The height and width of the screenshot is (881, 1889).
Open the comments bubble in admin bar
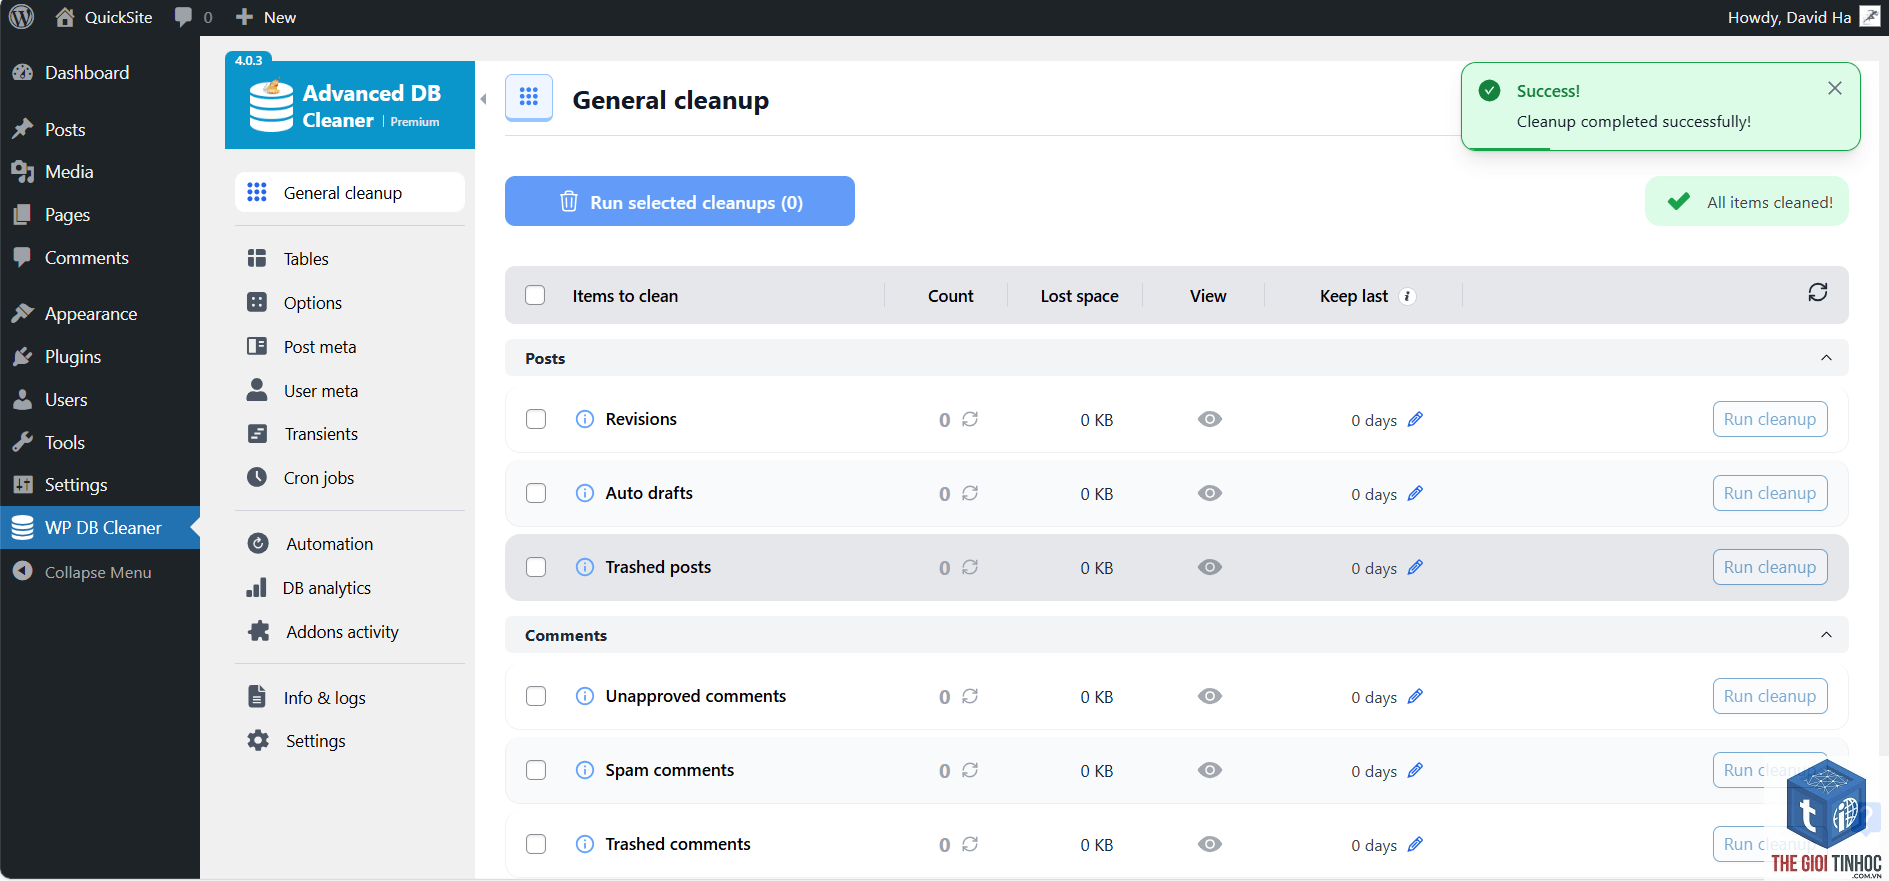tap(193, 17)
